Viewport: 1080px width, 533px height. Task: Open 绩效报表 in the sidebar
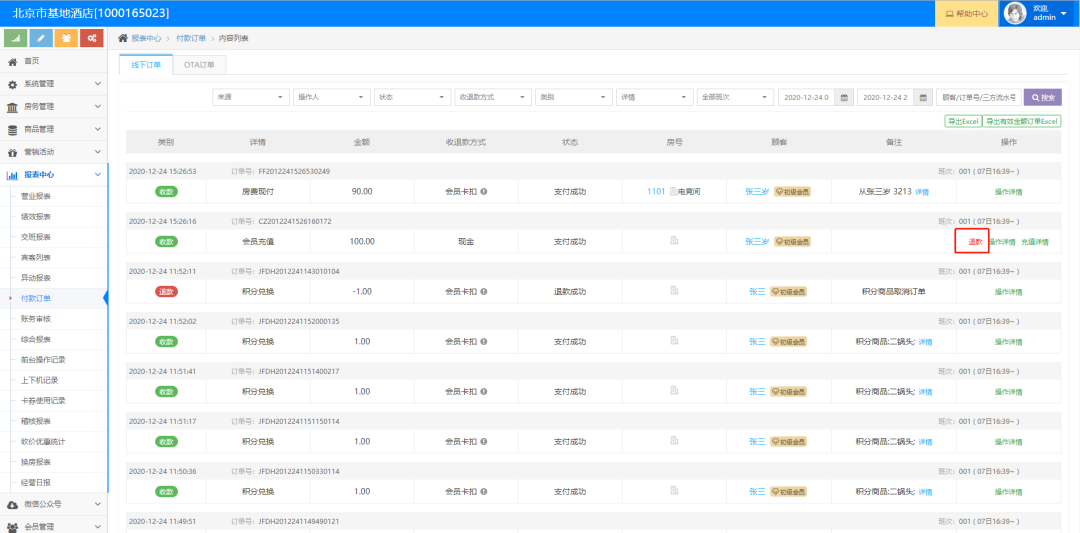click(x=36, y=217)
